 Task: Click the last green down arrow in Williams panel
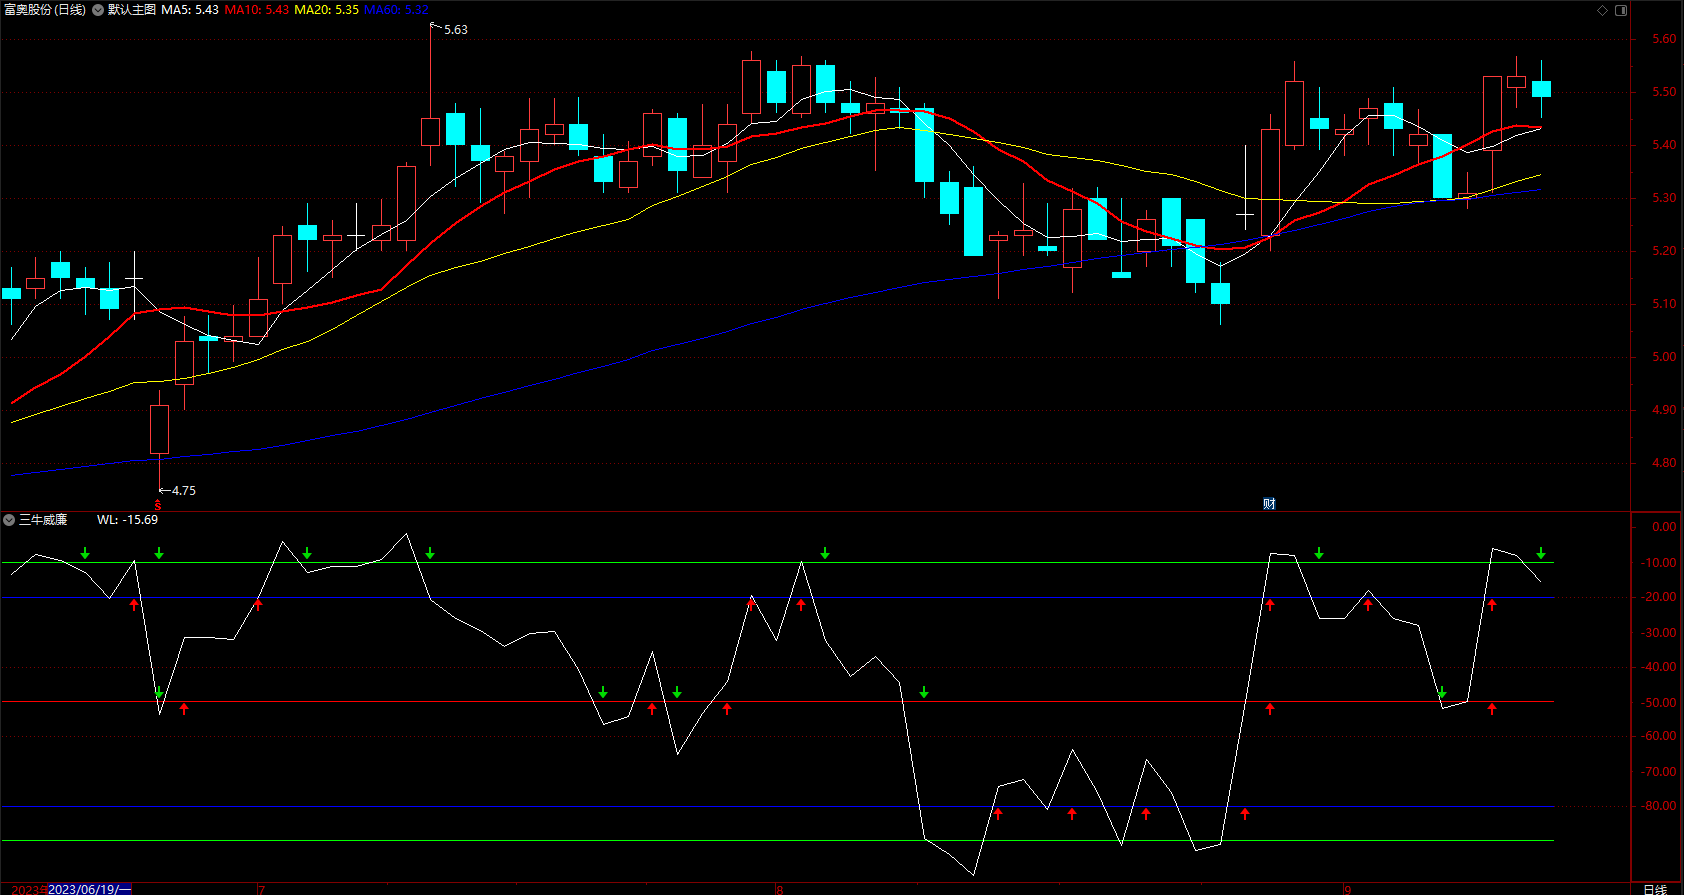[1541, 553]
